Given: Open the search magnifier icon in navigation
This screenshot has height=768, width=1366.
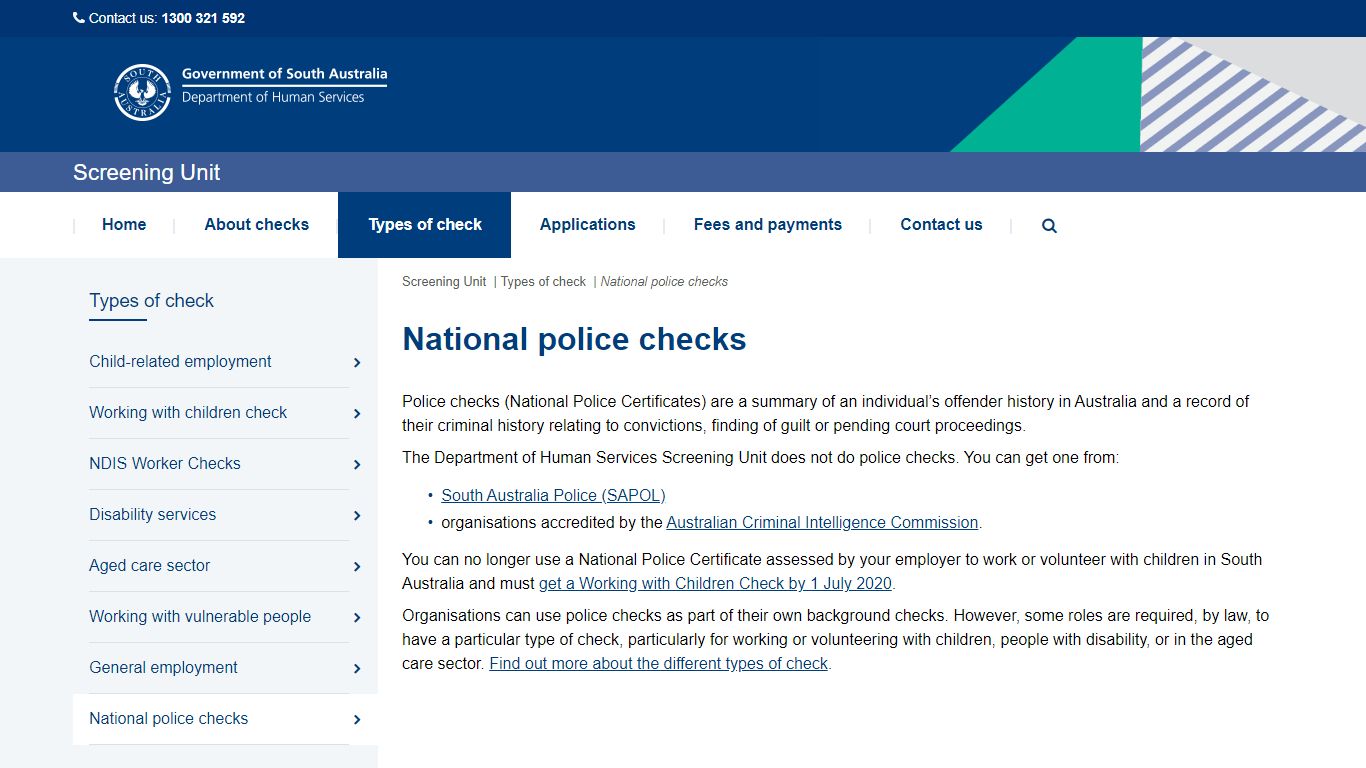Looking at the screenshot, I should point(1049,226).
